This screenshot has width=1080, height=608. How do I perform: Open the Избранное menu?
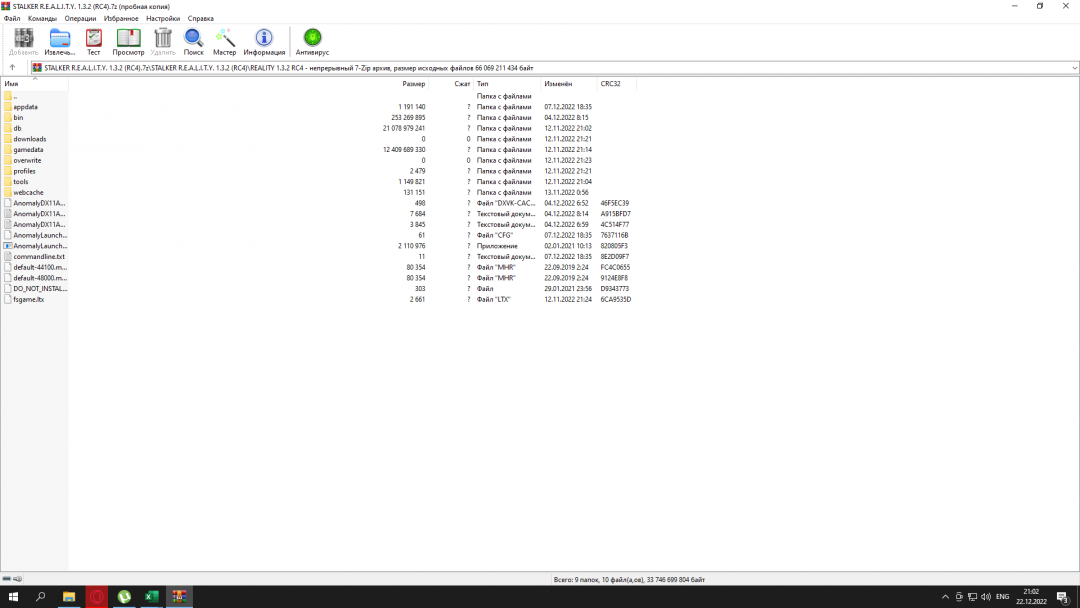tap(121, 19)
